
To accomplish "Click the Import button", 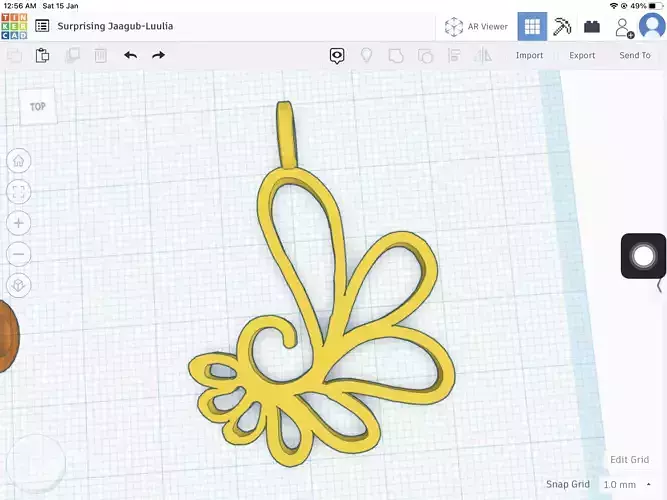I will [529, 55].
